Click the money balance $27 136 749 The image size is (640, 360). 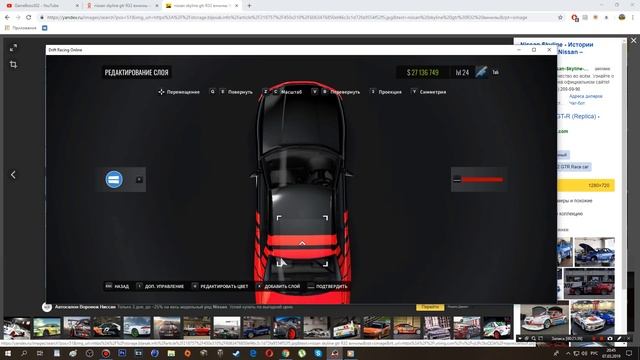click(422, 73)
